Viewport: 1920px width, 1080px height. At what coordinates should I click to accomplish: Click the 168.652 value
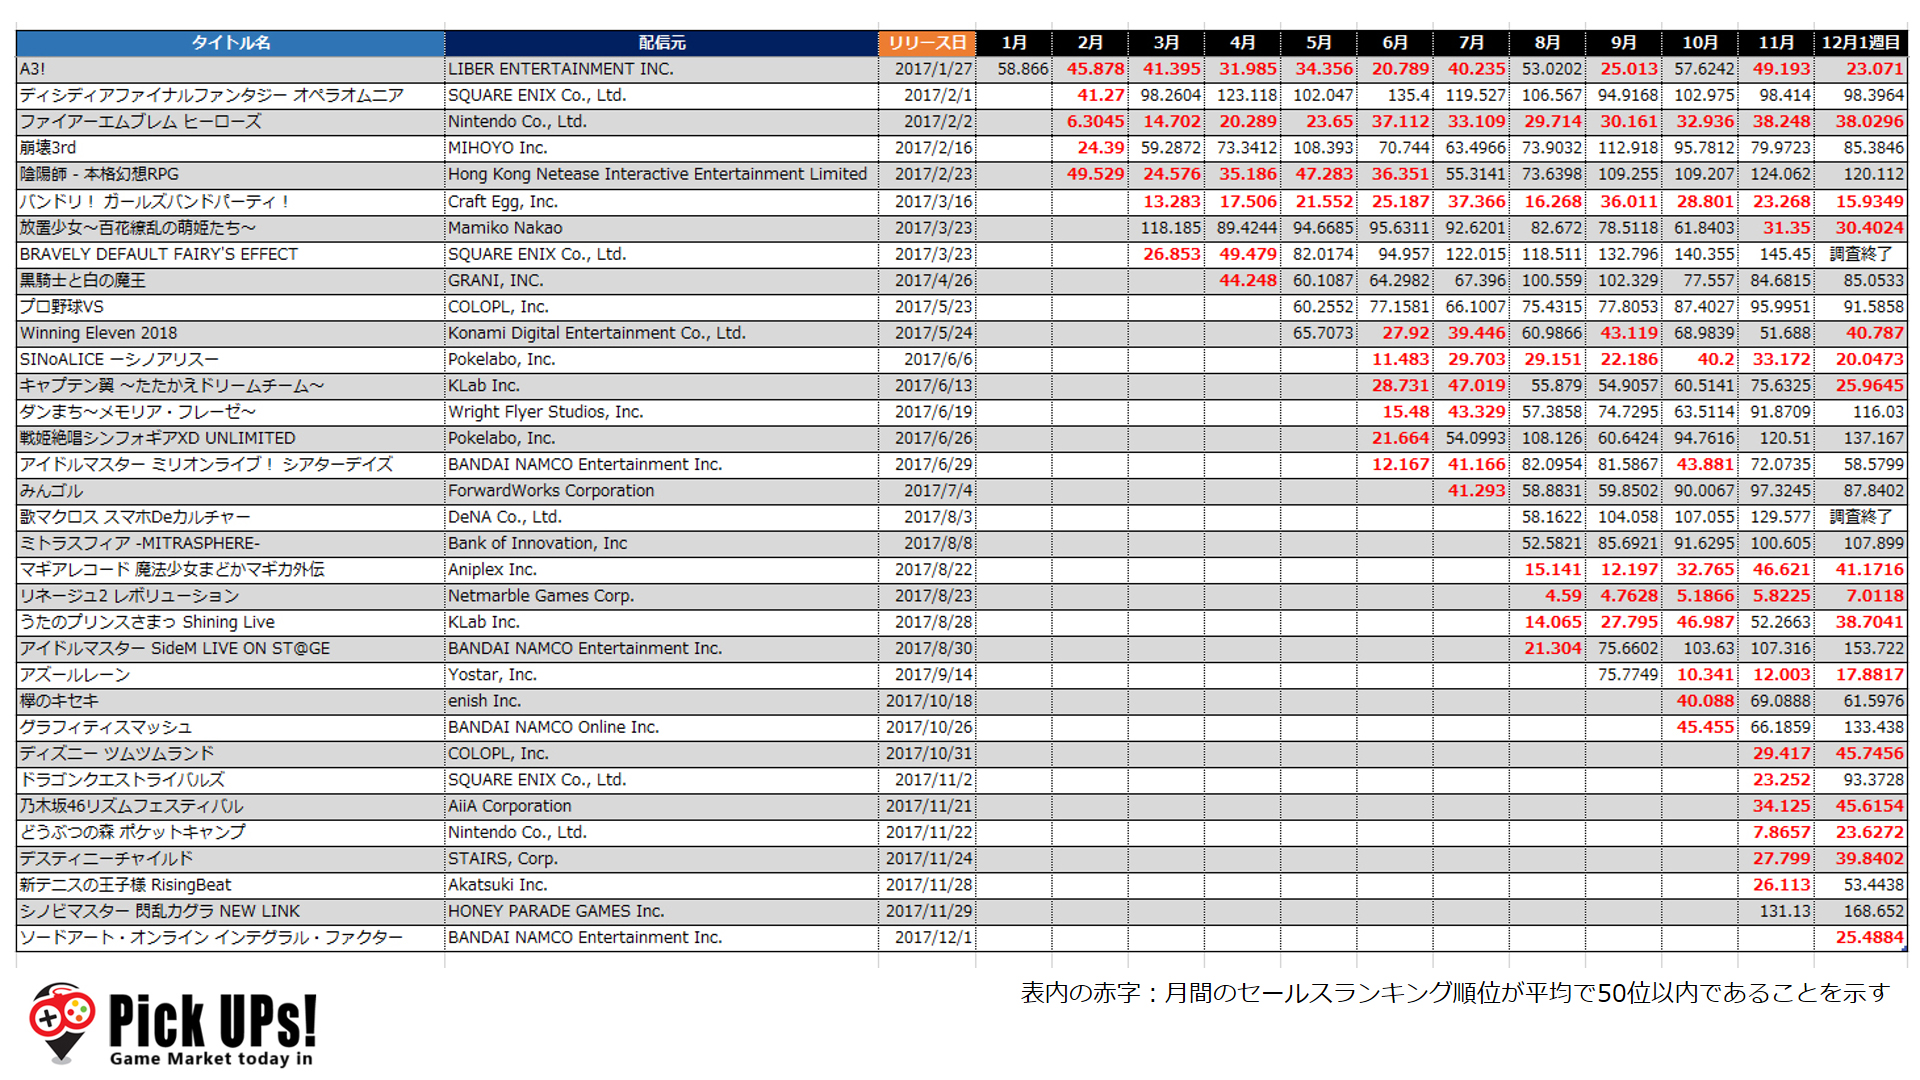pyautogui.click(x=1861, y=911)
